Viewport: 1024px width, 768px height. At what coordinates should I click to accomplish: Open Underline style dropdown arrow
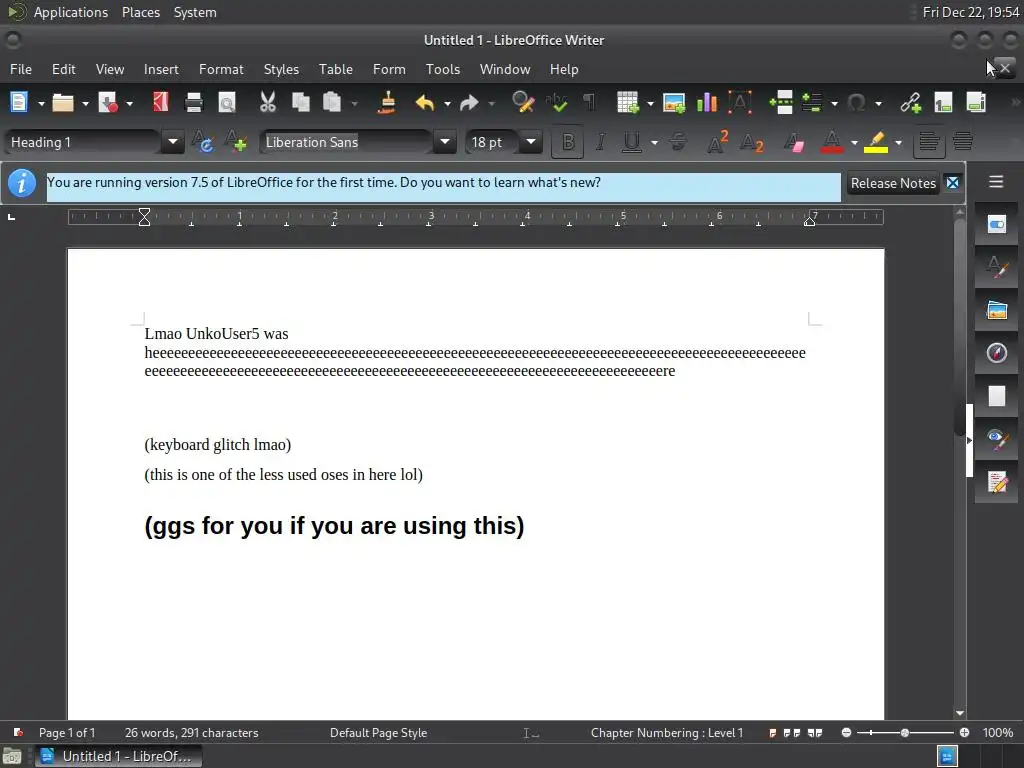pos(654,142)
